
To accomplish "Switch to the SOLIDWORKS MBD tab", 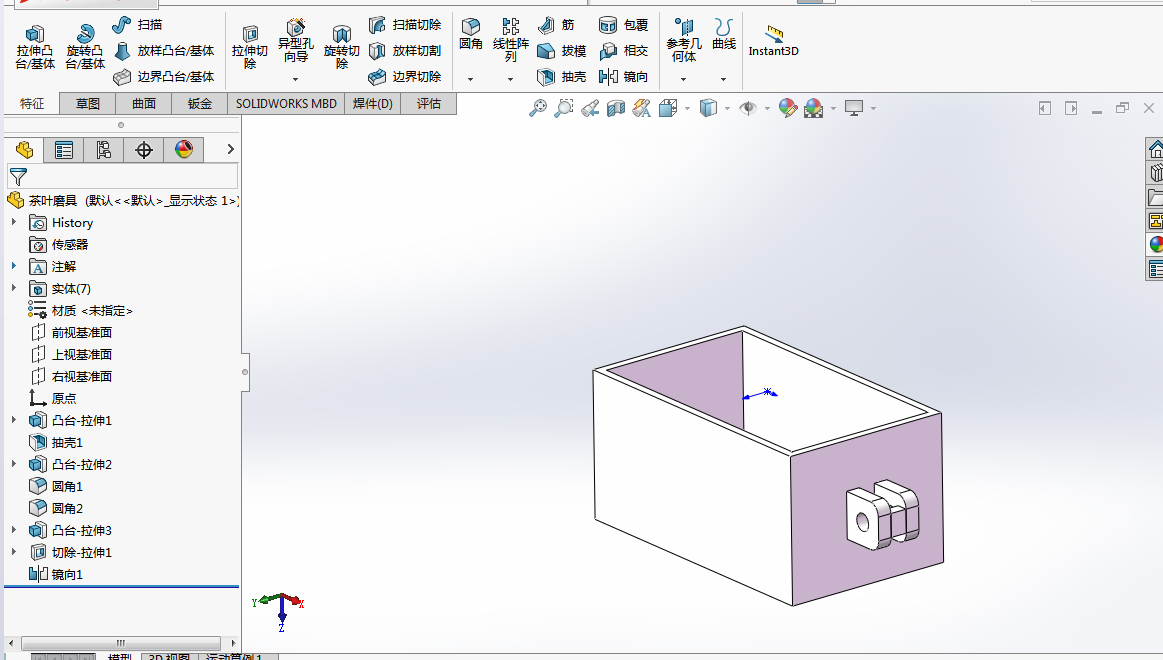I will click(286, 104).
